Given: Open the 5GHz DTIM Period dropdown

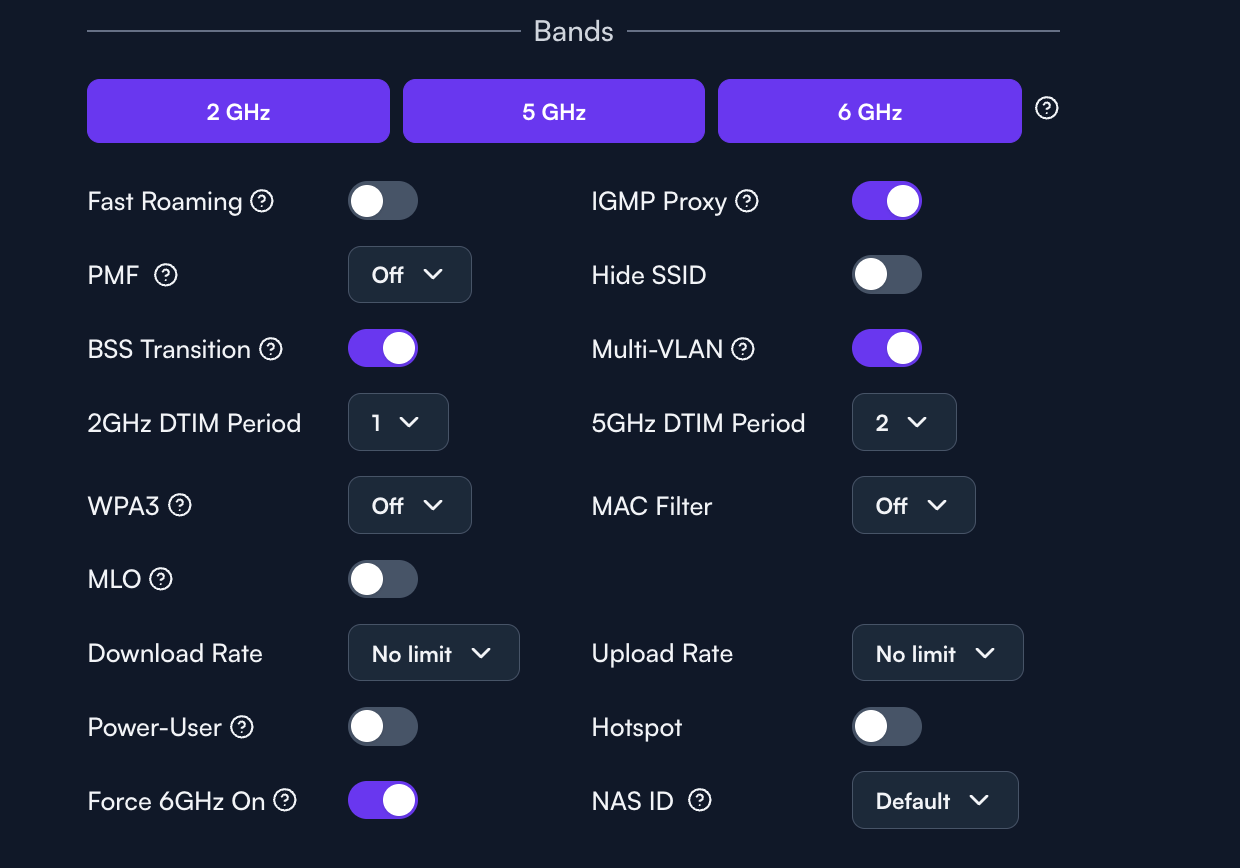Looking at the screenshot, I should point(904,423).
